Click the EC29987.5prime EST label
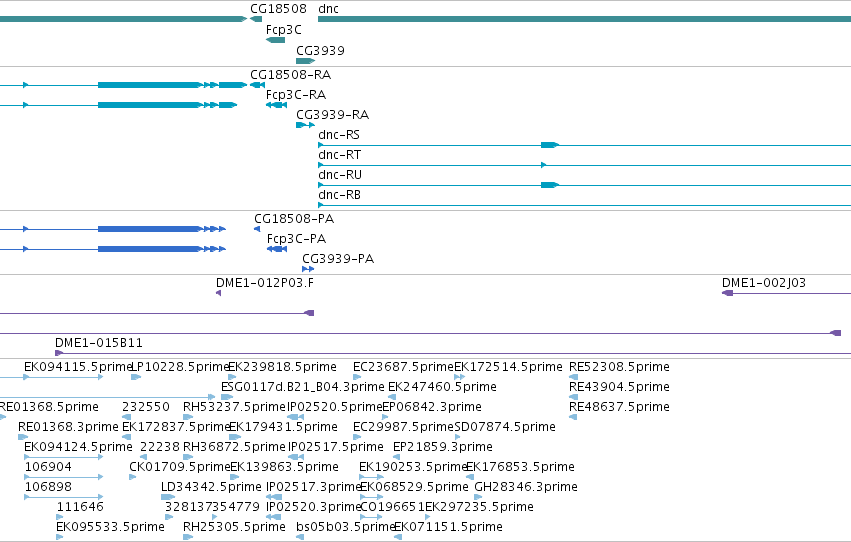 [403, 427]
